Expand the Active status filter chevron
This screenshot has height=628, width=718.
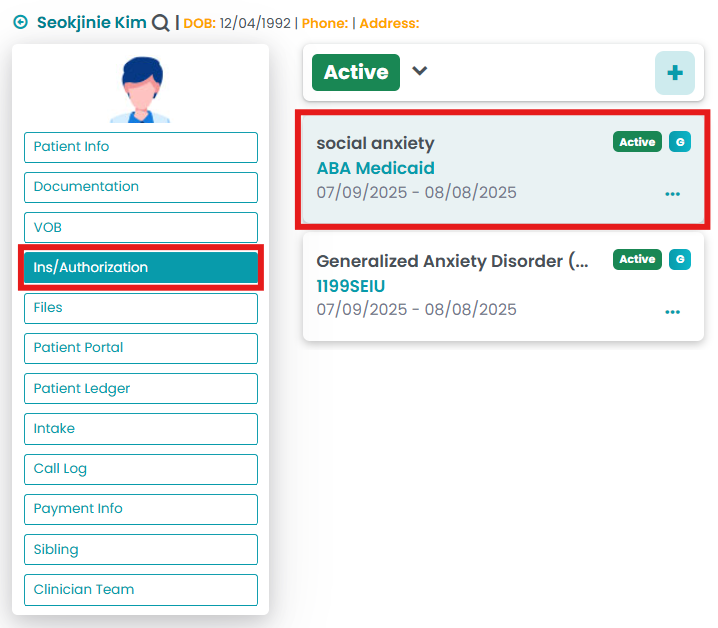click(x=419, y=71)
